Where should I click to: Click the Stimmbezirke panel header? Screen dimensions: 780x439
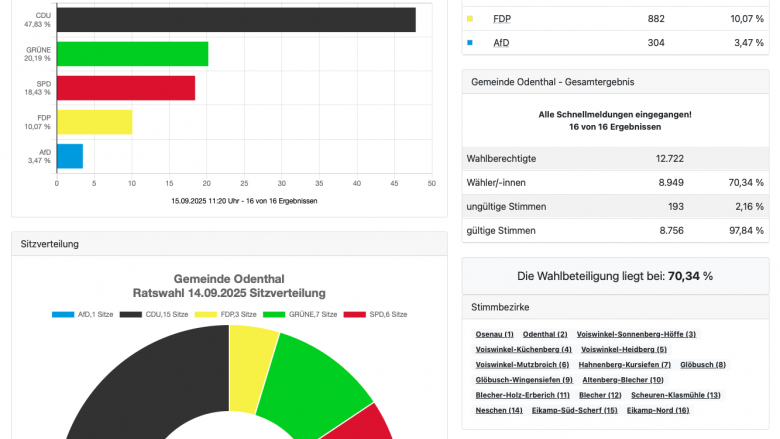click(x=615, y=307)
